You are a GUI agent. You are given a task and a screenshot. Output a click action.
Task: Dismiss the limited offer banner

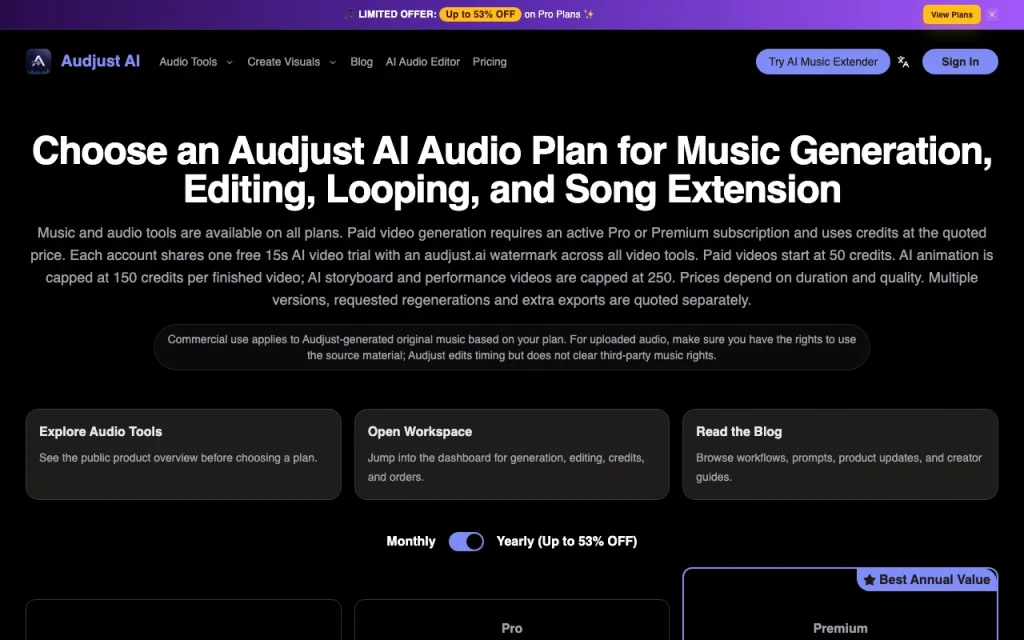992,14
